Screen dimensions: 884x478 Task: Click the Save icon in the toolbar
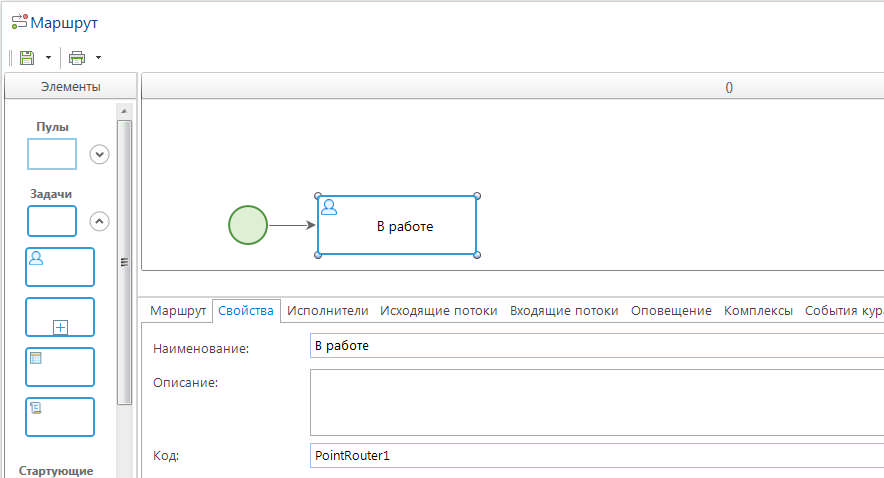click(x=27, y=58)
